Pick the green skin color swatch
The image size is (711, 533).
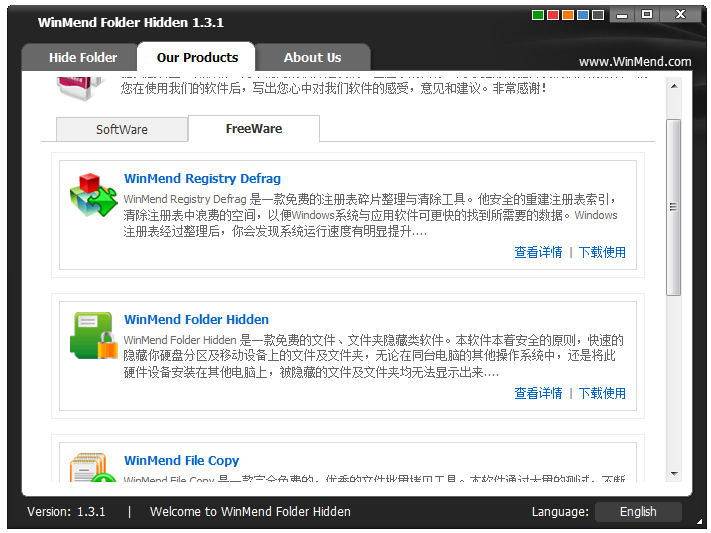[538, 15]
